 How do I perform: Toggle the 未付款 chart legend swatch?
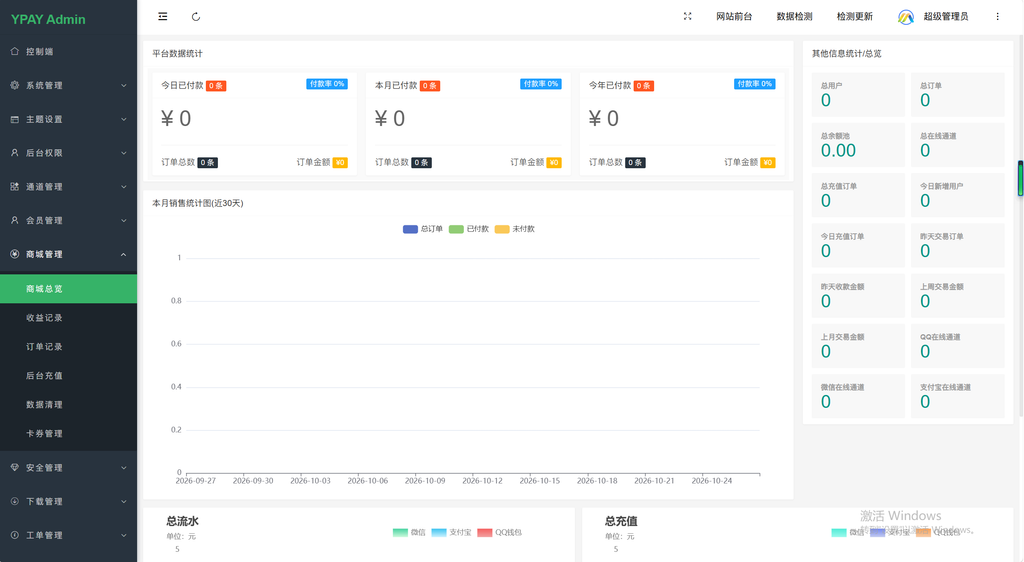(502, 229)
